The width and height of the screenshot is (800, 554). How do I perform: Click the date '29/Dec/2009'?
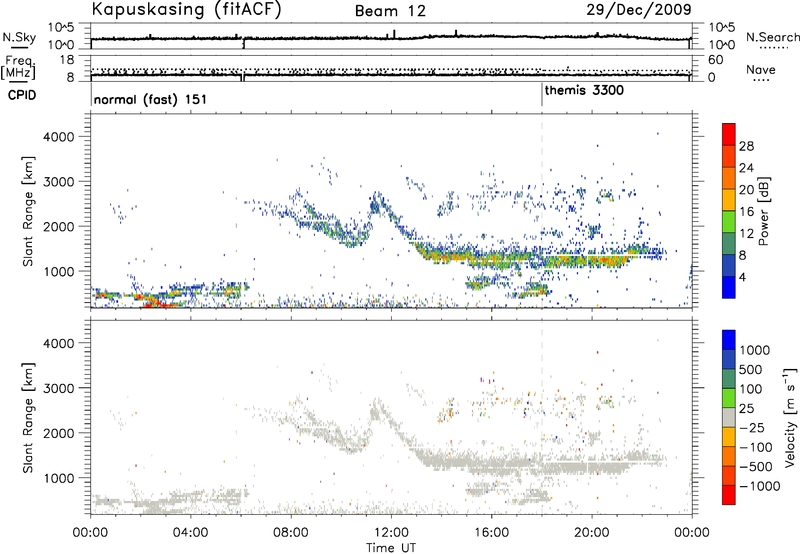coord(639,10)
